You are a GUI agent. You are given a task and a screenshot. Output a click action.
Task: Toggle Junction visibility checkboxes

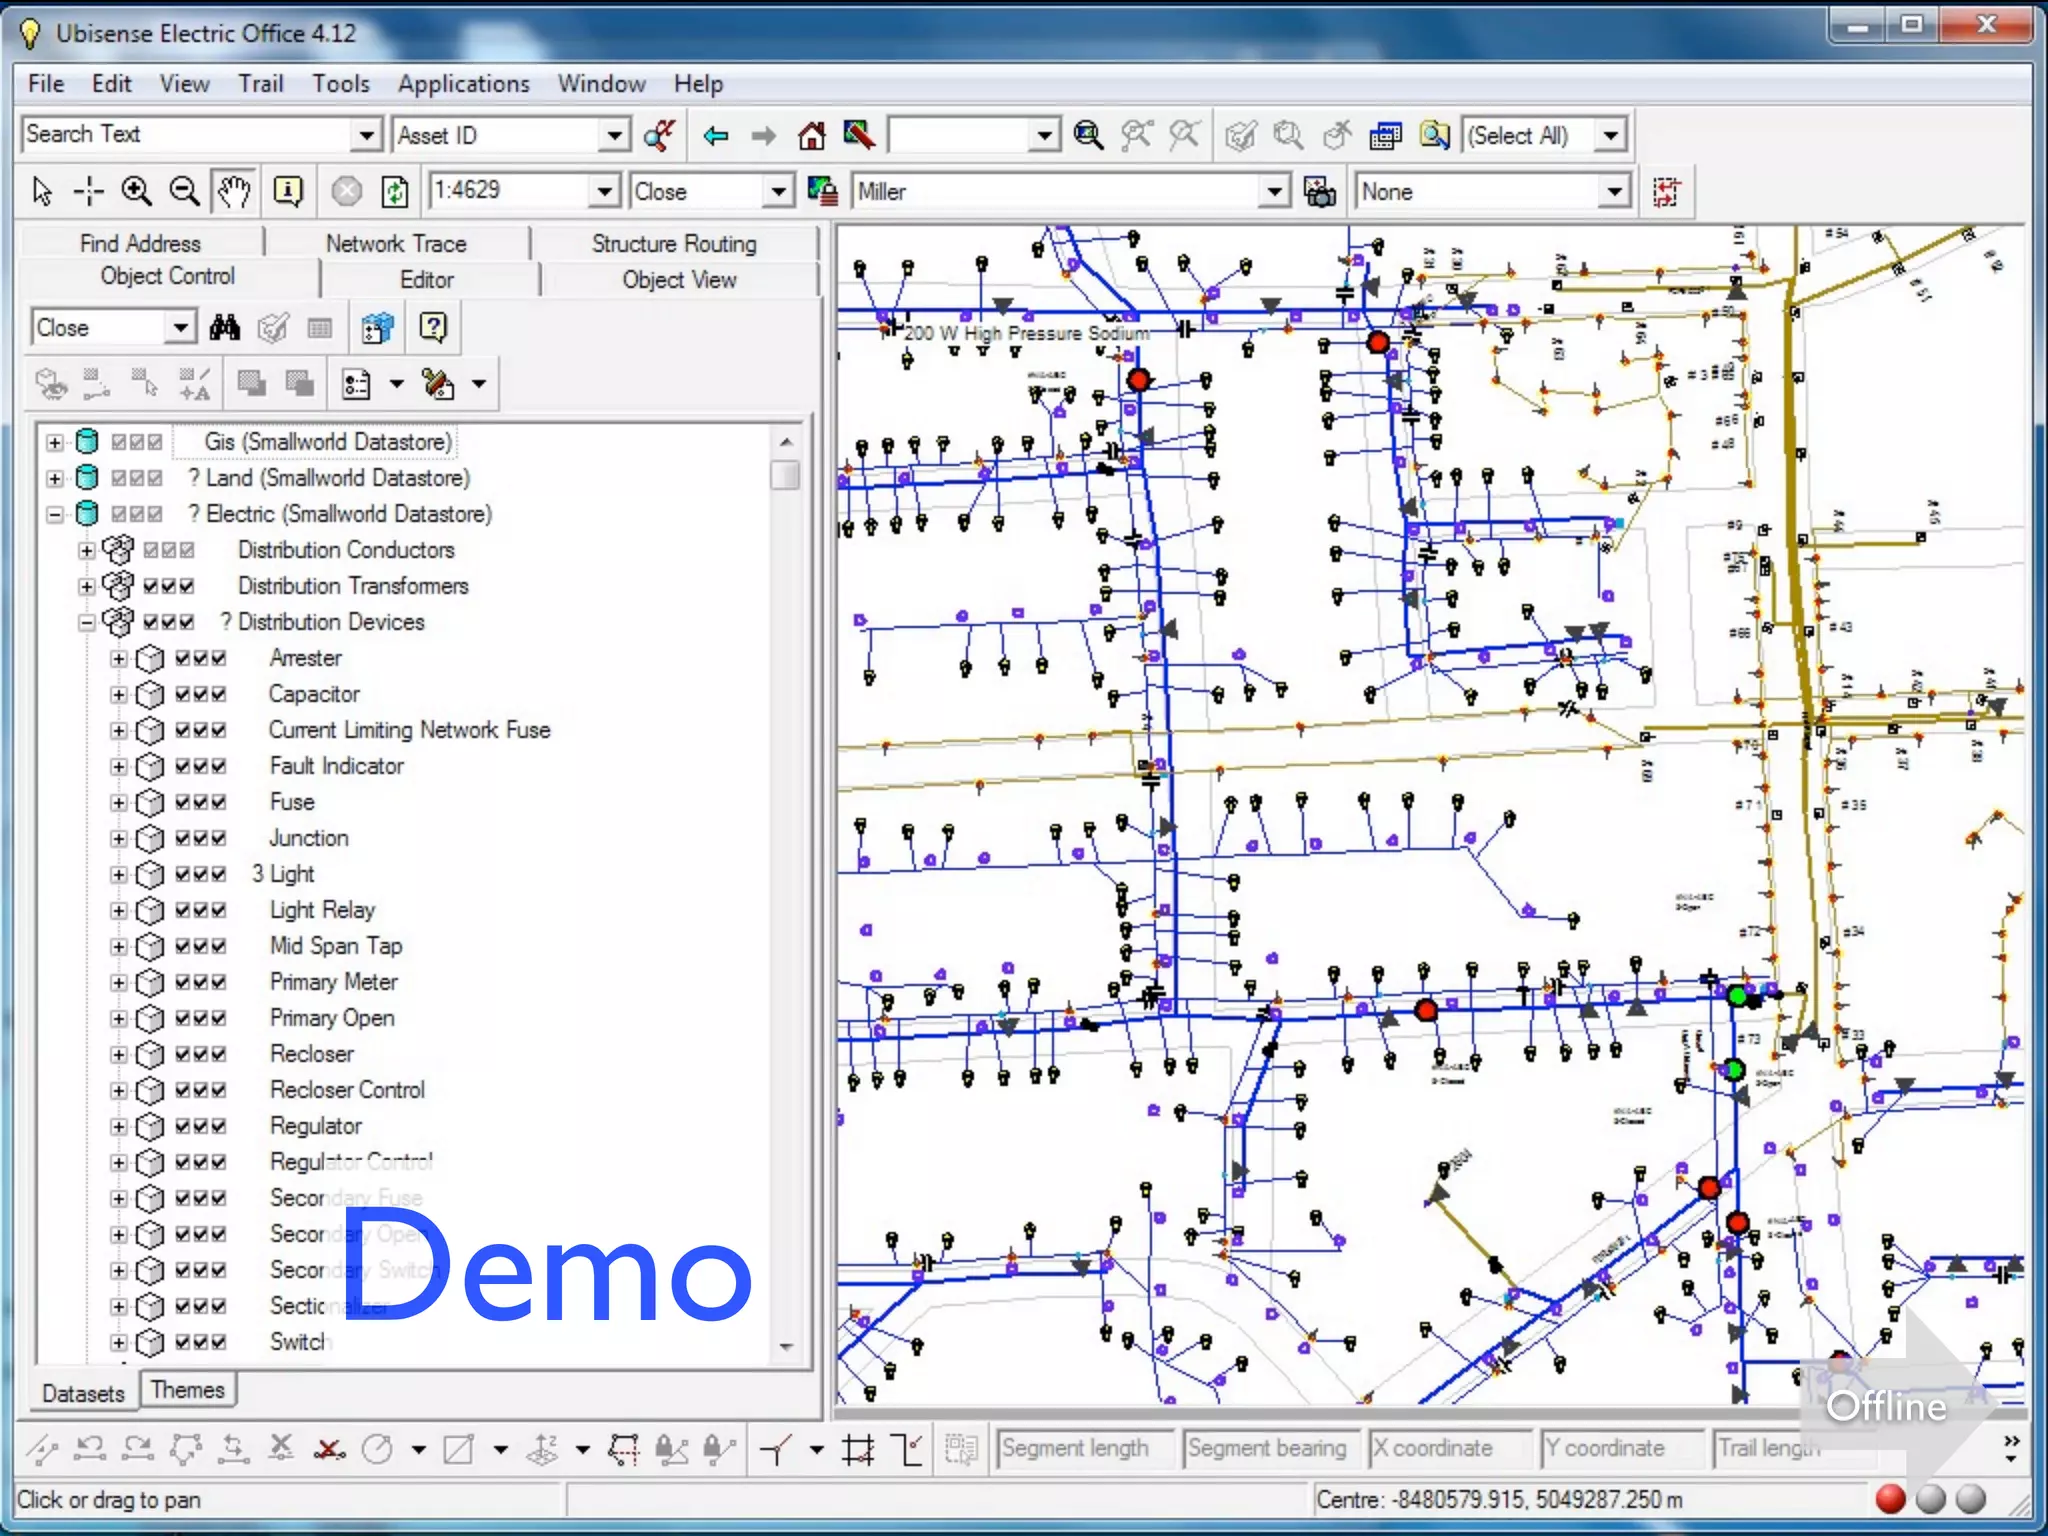(201, 838)
